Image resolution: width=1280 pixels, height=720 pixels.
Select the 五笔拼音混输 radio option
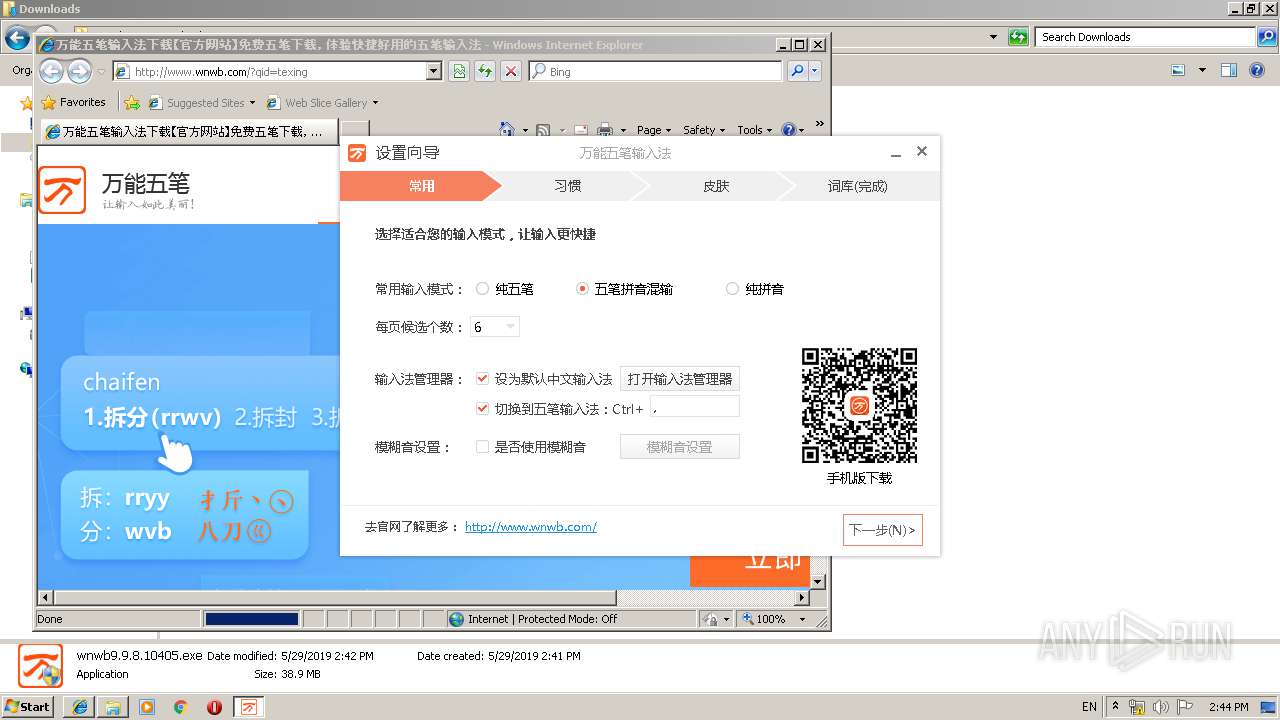click(x=582, y=289)
